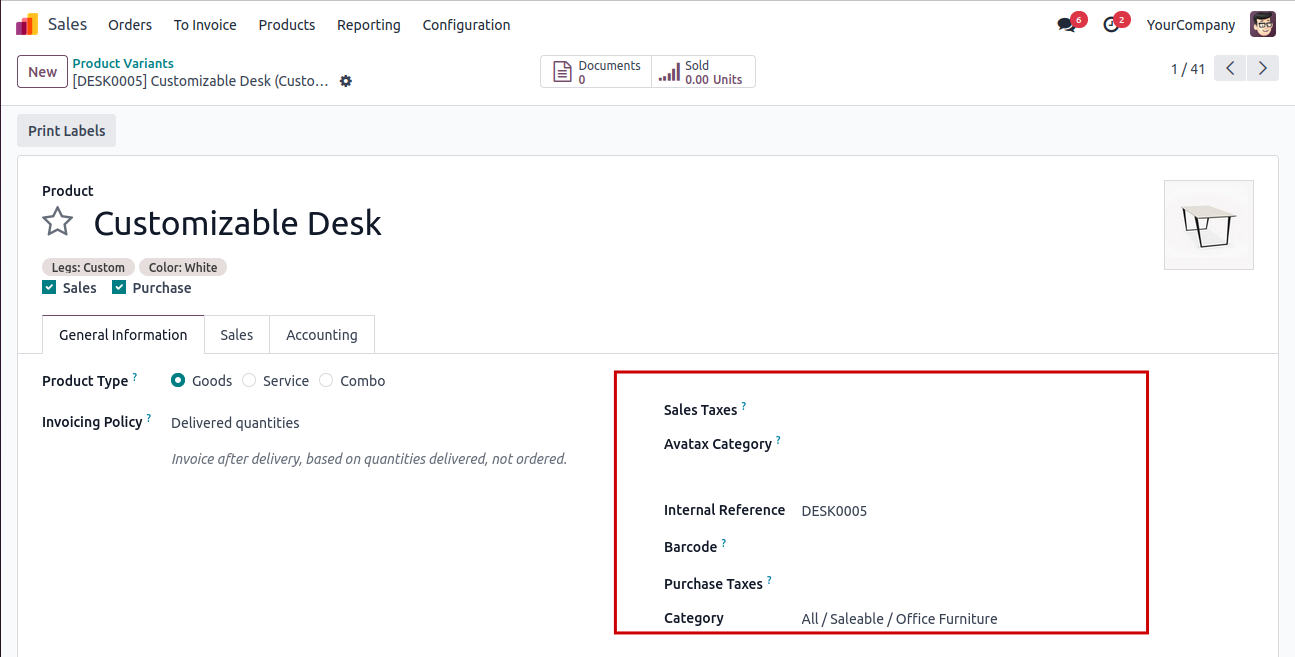
Task: Go to previous record arrow
Action: [x=1230, y=68]
